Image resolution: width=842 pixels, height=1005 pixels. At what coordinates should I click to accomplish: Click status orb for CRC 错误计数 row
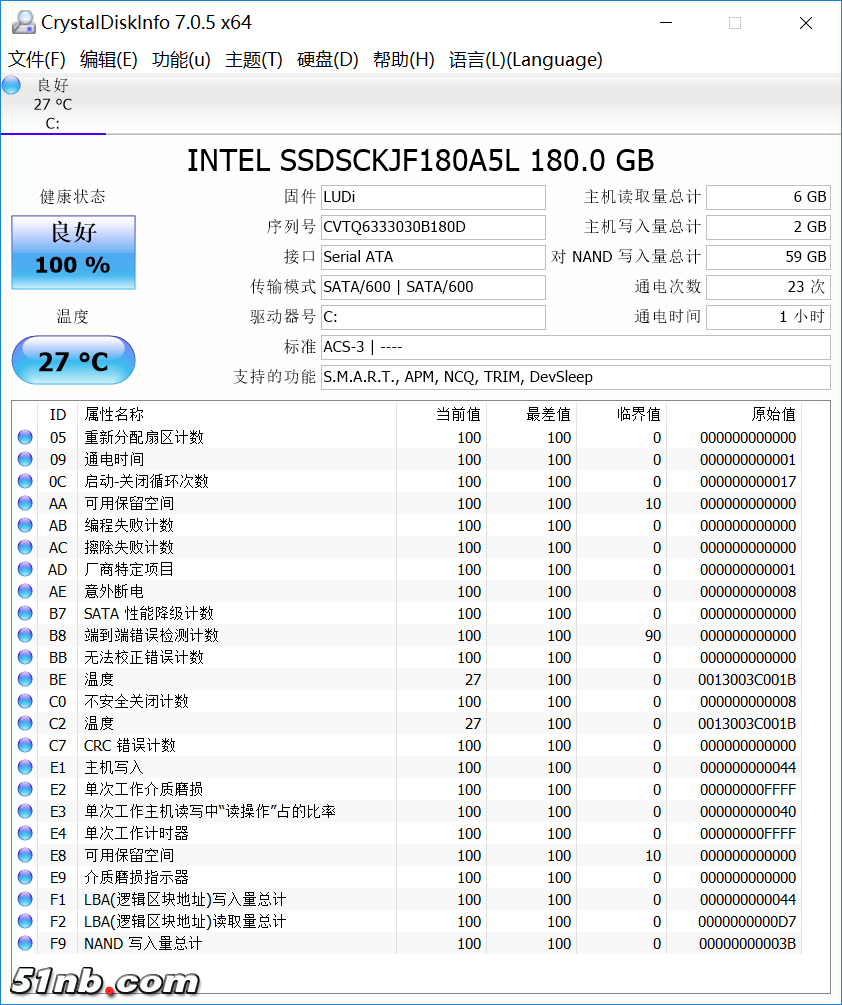[25, 745]
